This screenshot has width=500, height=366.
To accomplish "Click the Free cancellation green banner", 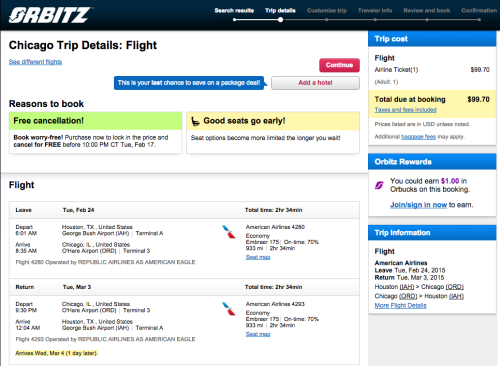I will (x=95, y=121).
